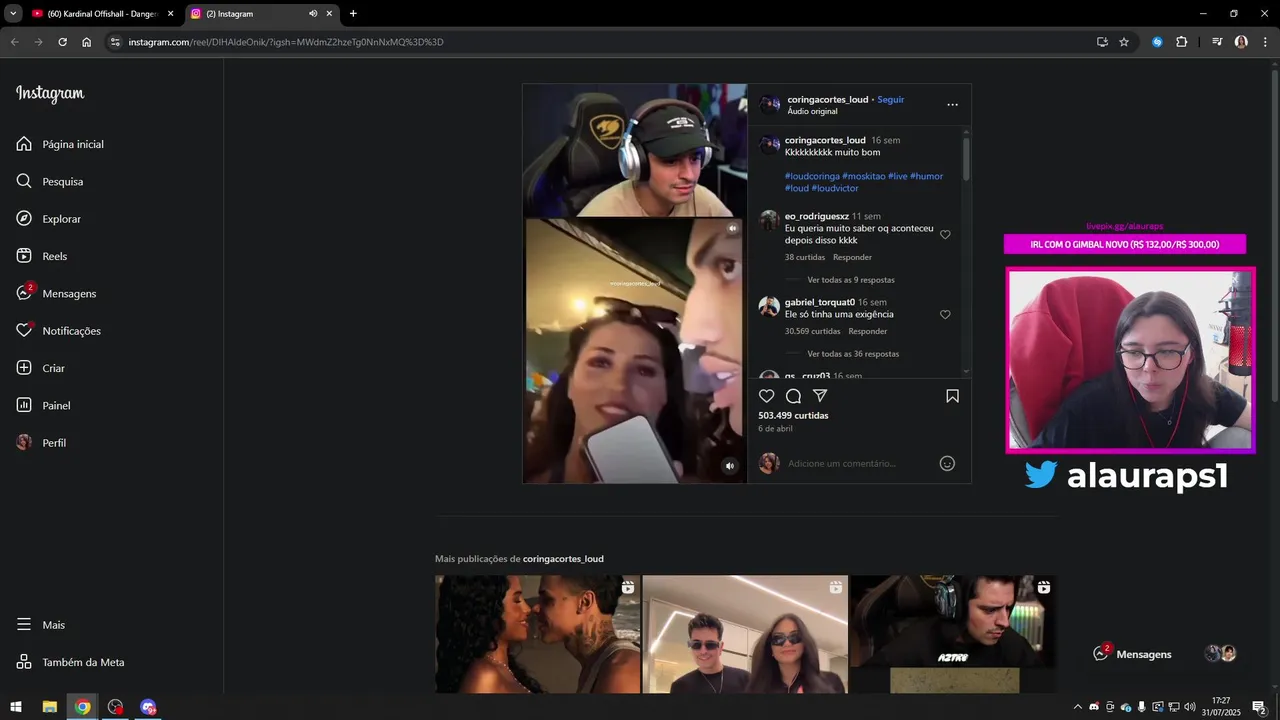
Task: Click the comment bubble icon
Action: point(793,396)
